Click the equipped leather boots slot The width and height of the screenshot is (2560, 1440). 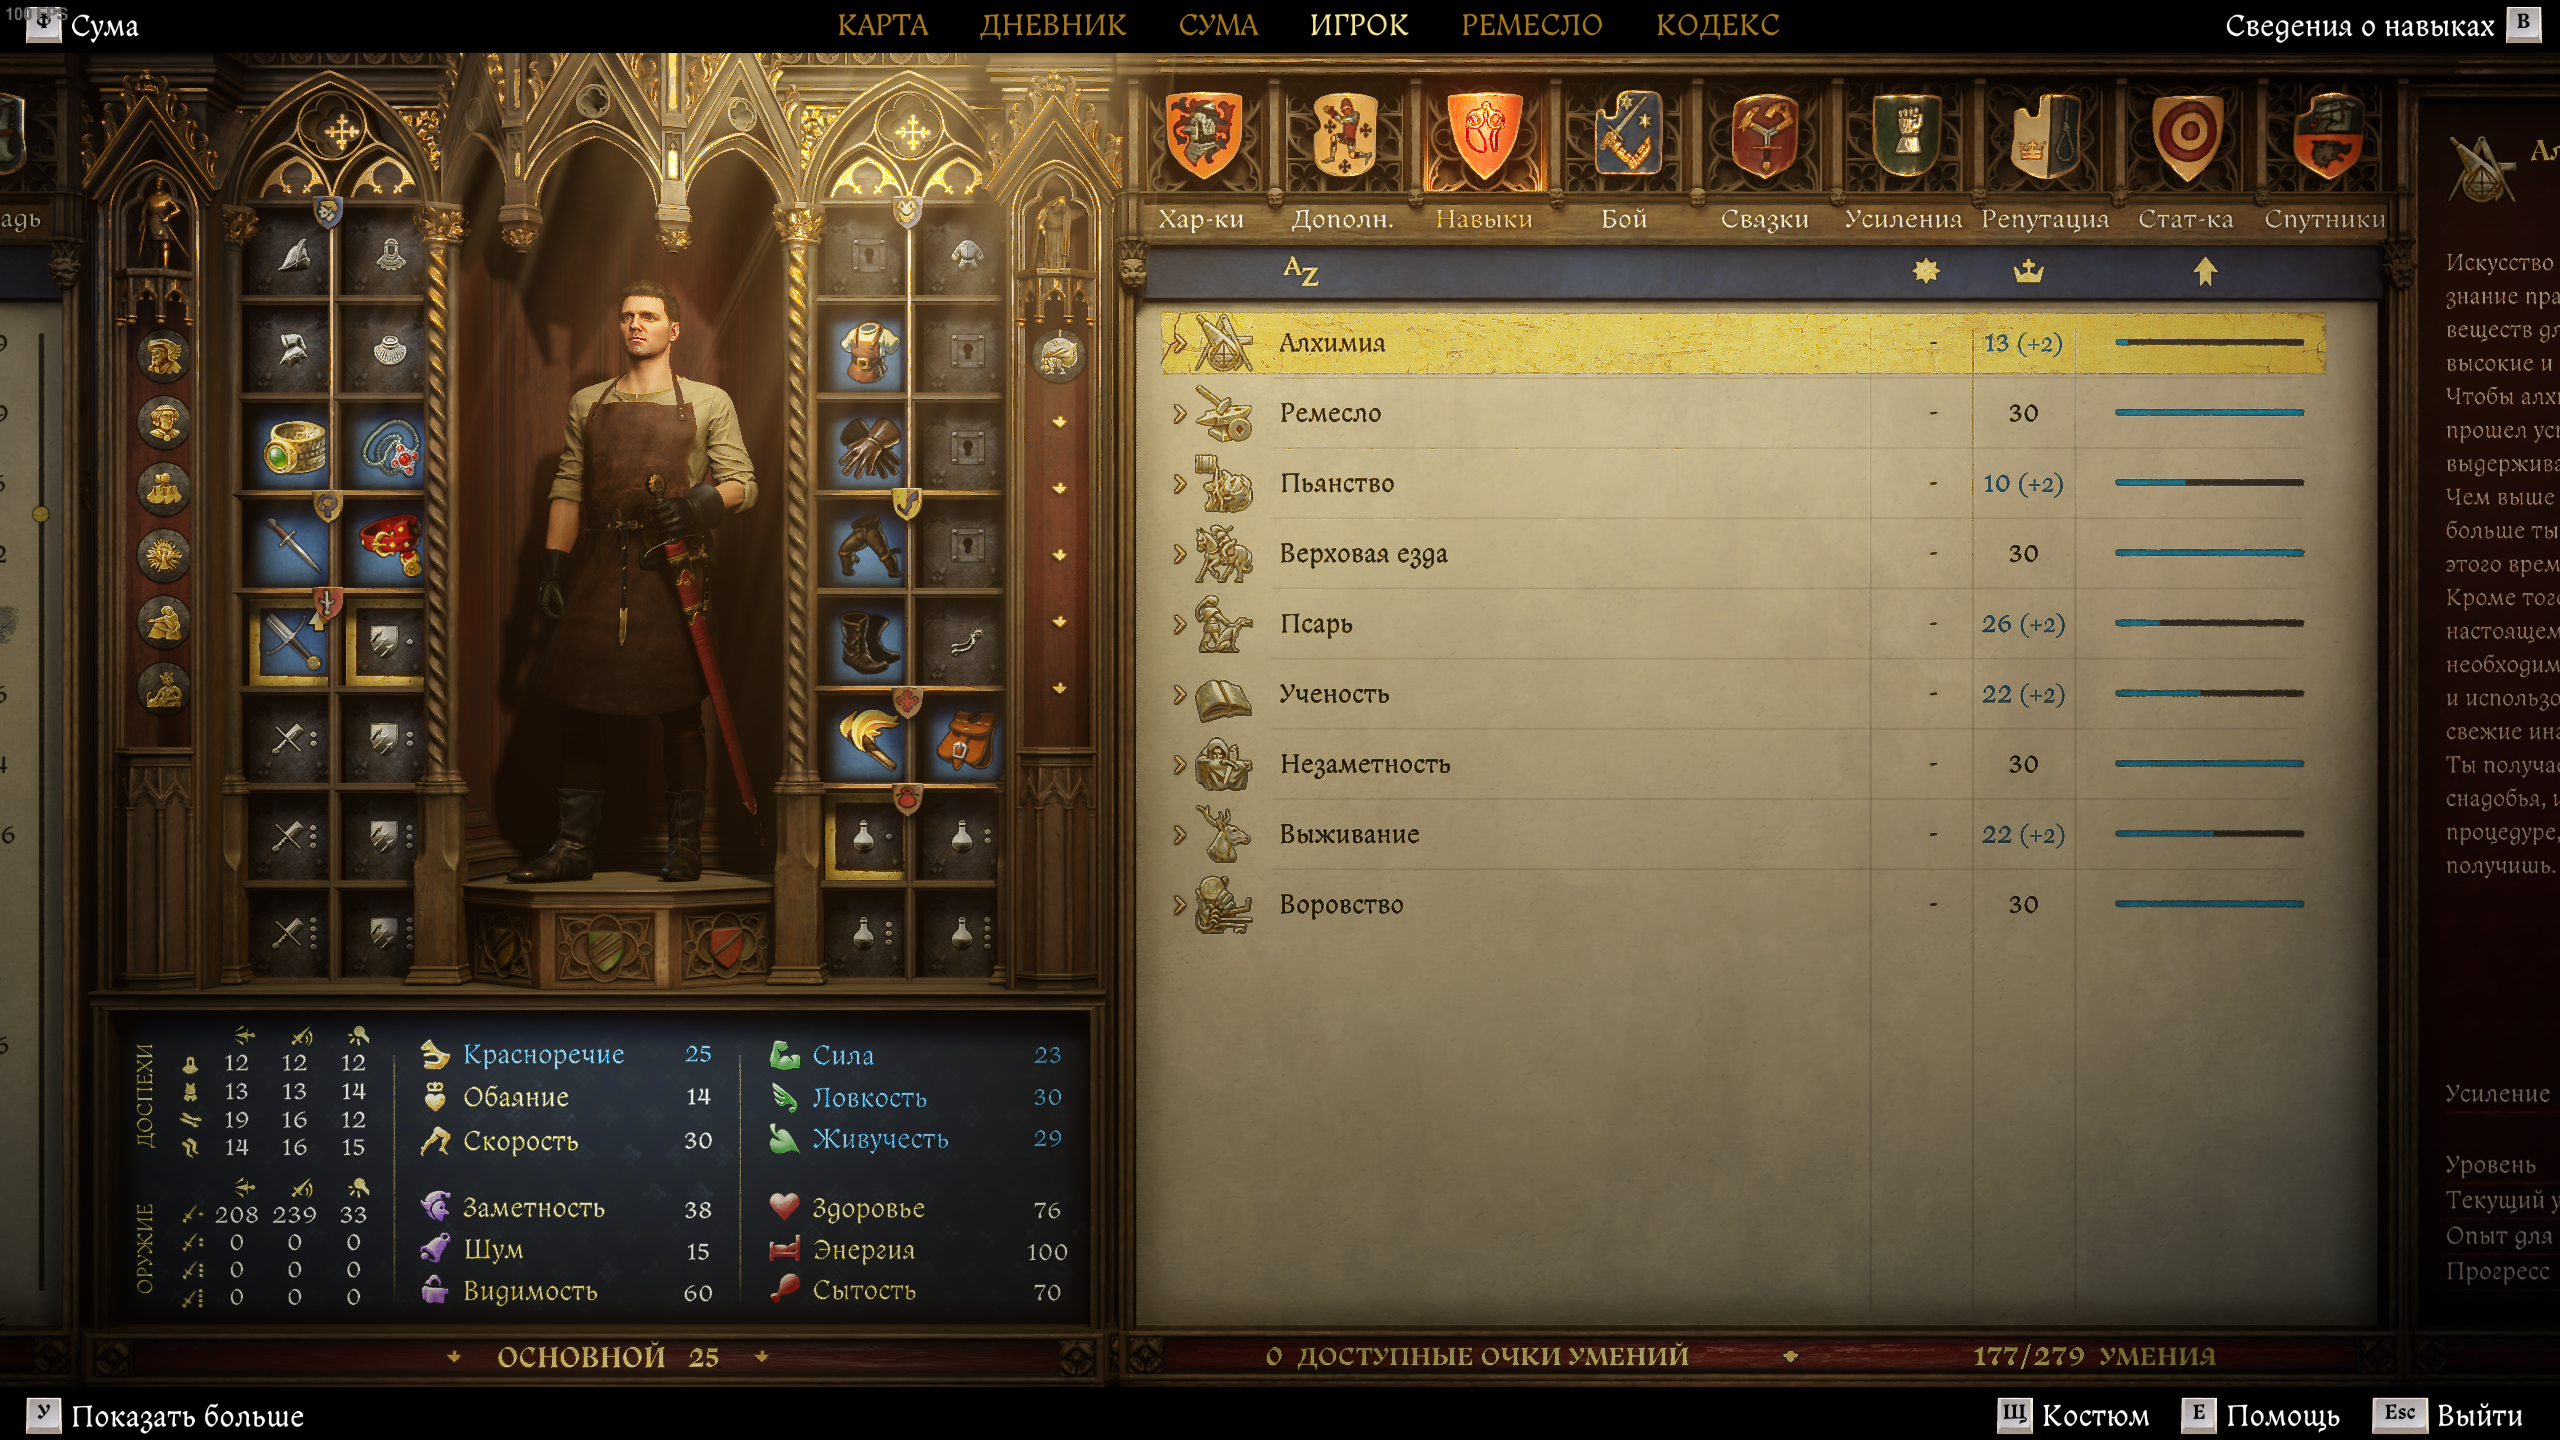pos(865,642)
